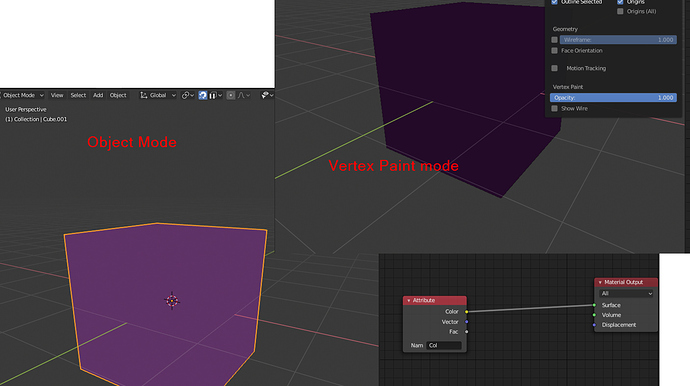
Task: Open the View menu
Action: click(x=57, y=95)
